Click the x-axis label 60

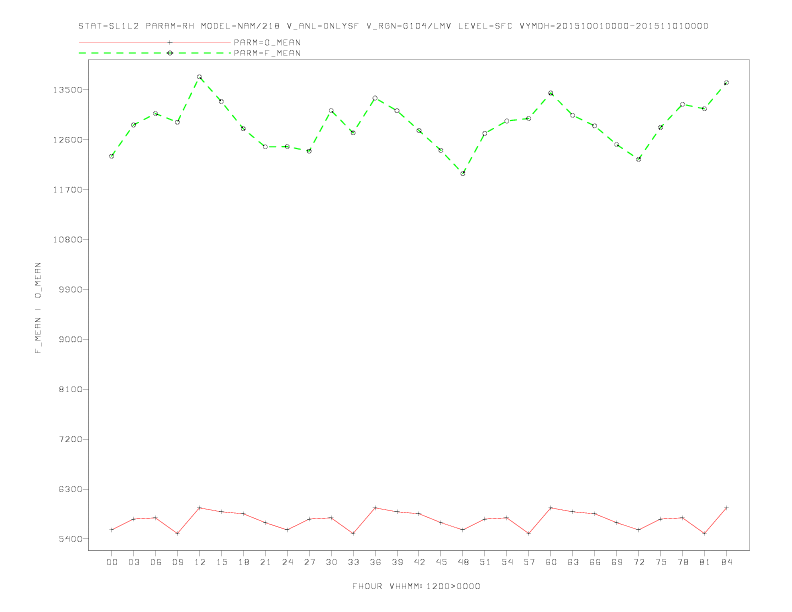click(x=551, y=562)
